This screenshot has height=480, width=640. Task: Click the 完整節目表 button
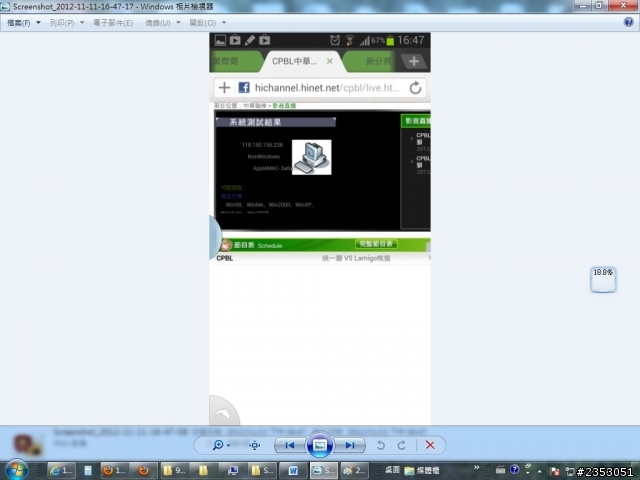pyautogui.click(x=376, y=244)
